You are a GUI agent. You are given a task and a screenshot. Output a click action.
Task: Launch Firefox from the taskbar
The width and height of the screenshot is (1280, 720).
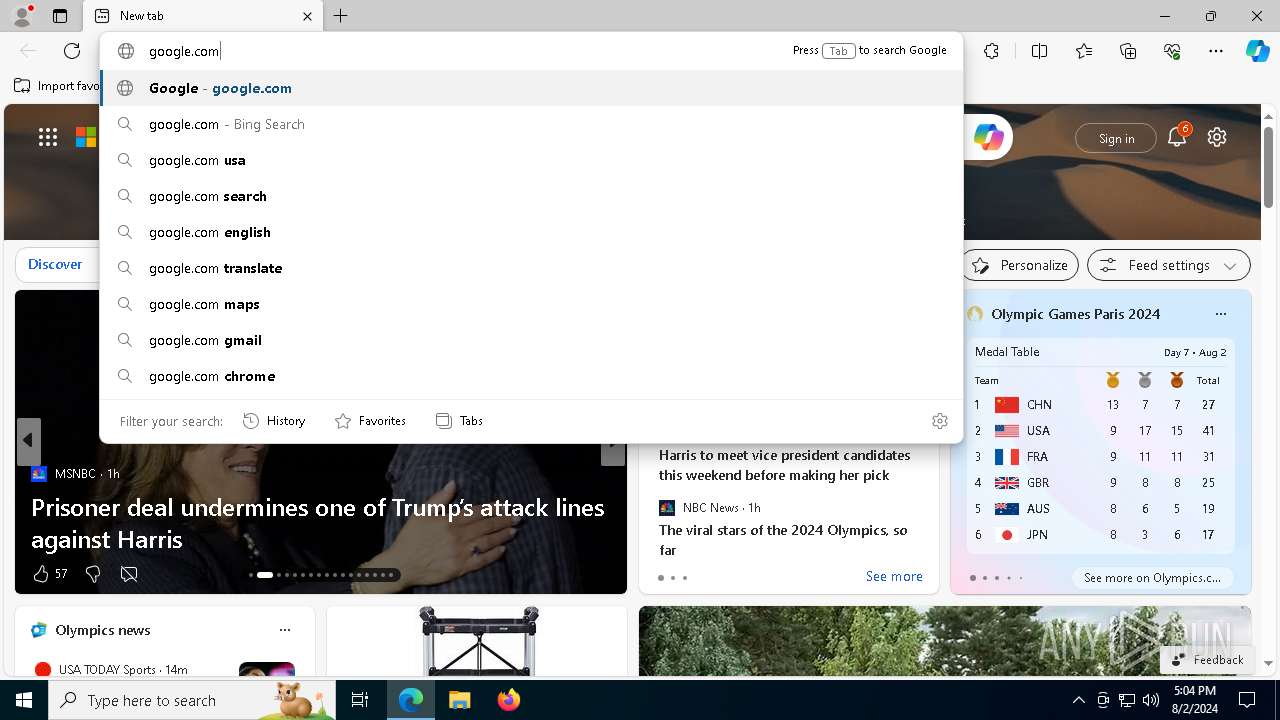coord(508,700)
